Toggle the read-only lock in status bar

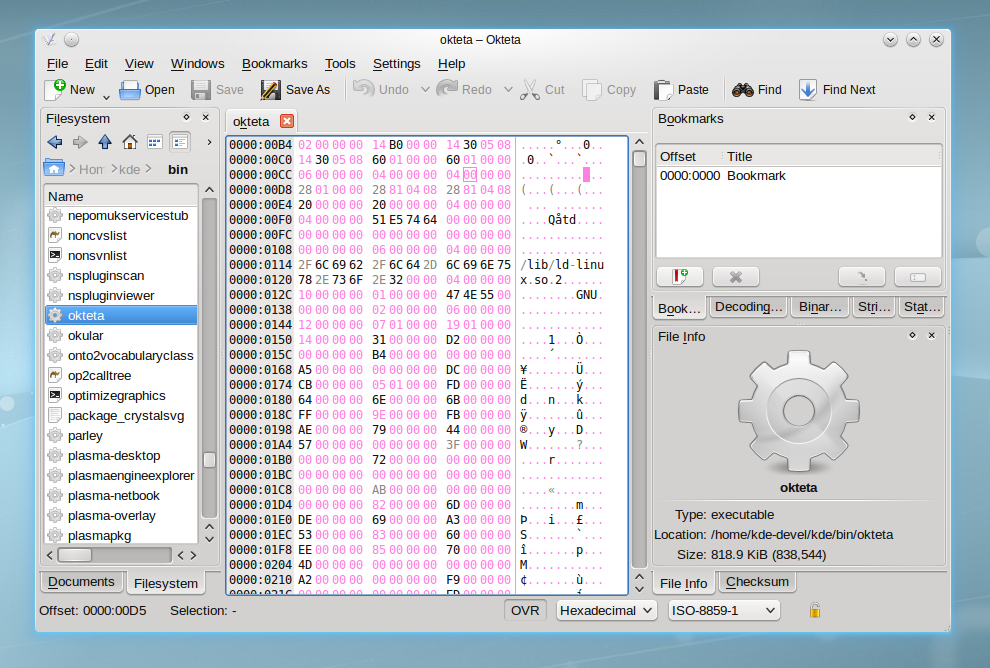(x=815, y=610)
